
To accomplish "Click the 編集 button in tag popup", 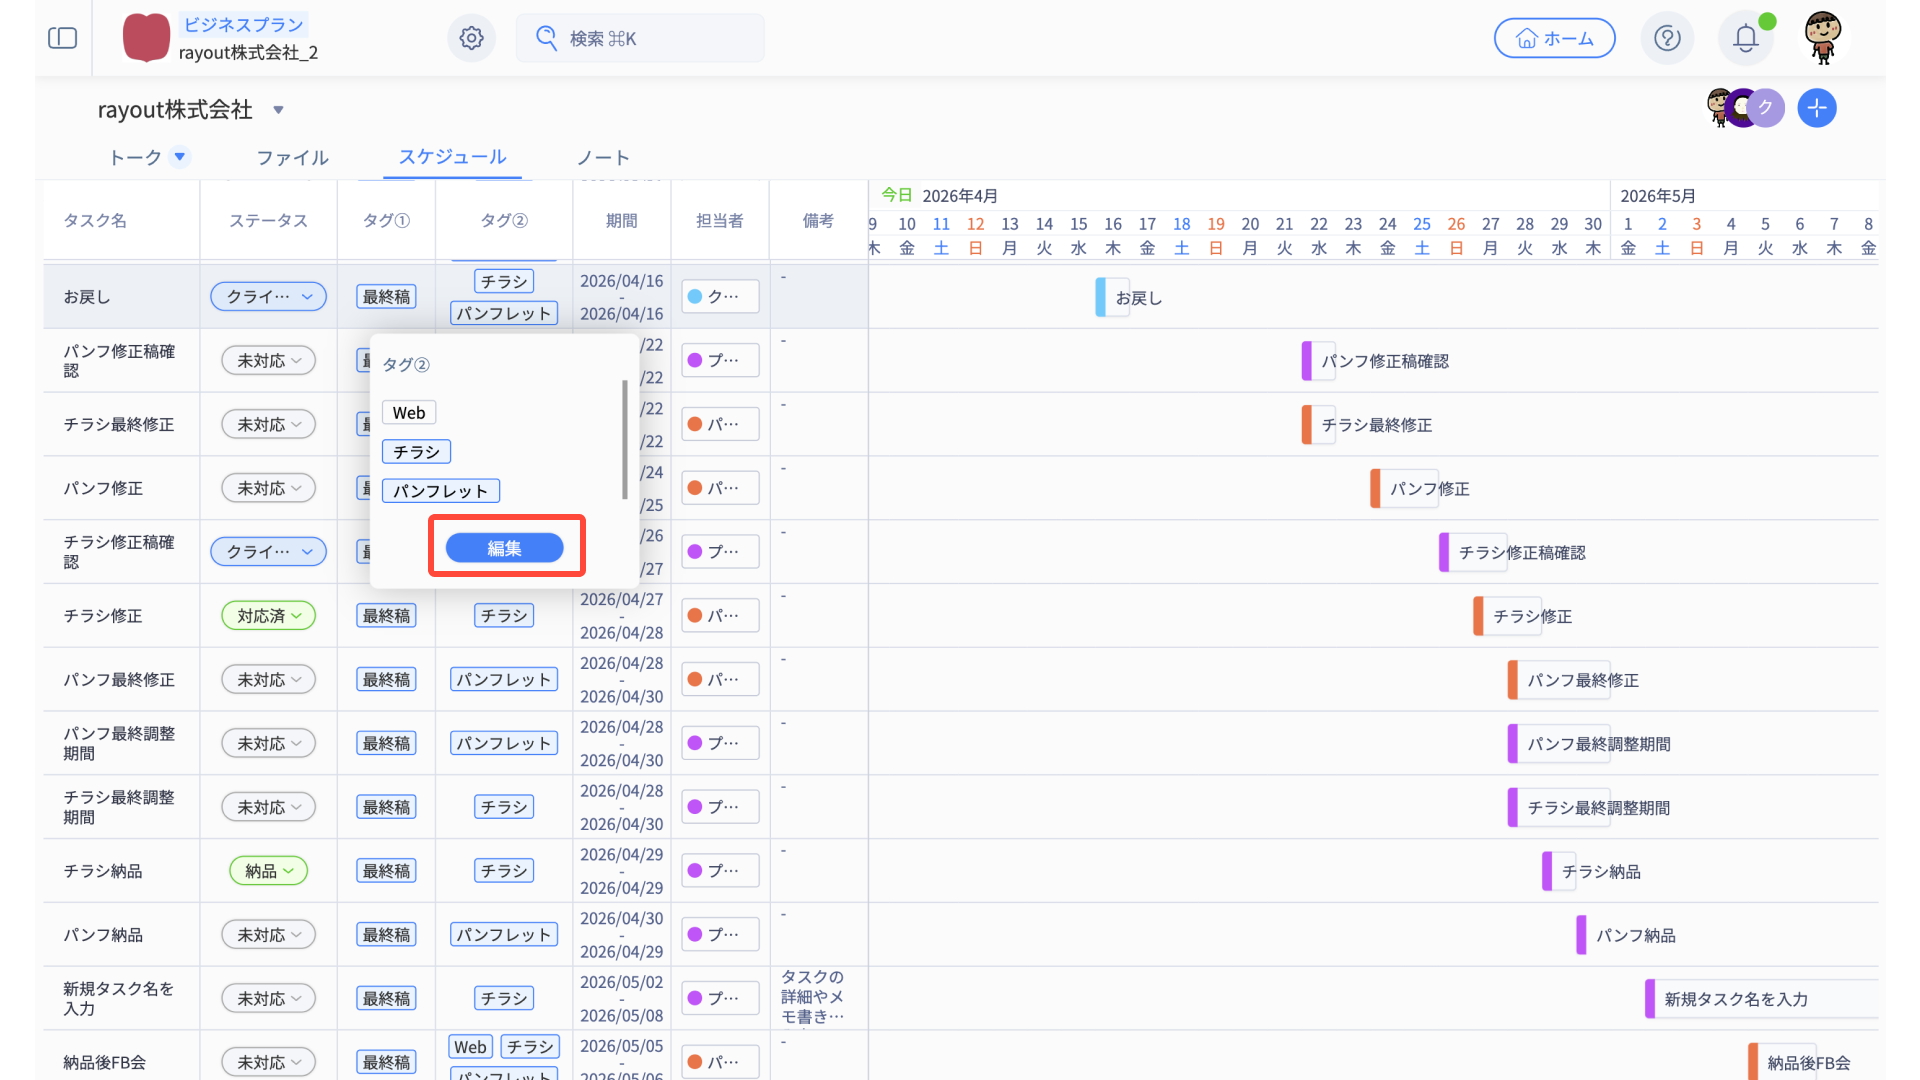I will pos(504,548).
